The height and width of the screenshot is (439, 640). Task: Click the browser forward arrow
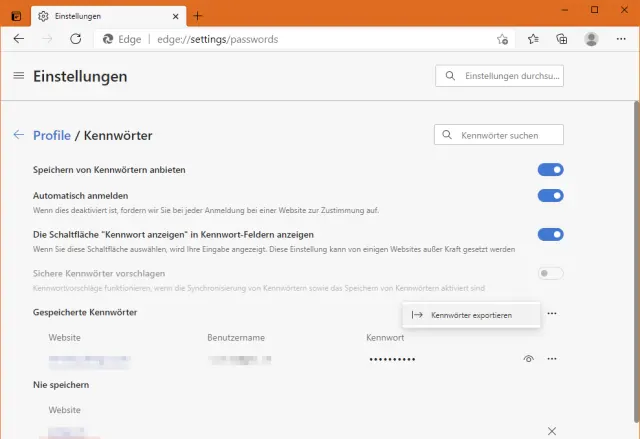click(47, 39)
